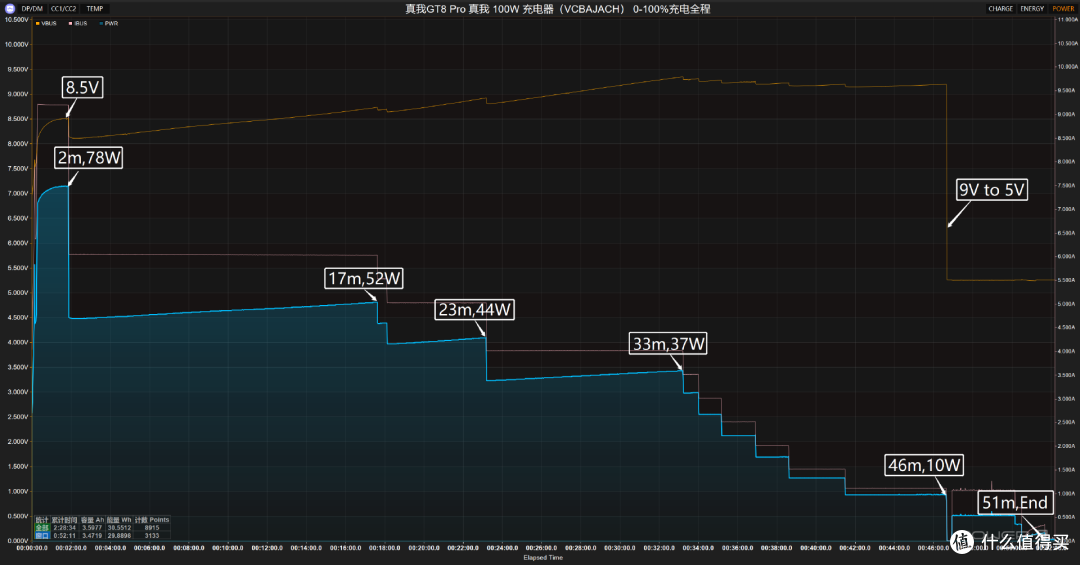
Task: Toggle the CC1/CC2 trace button
Action: (63, 9)
